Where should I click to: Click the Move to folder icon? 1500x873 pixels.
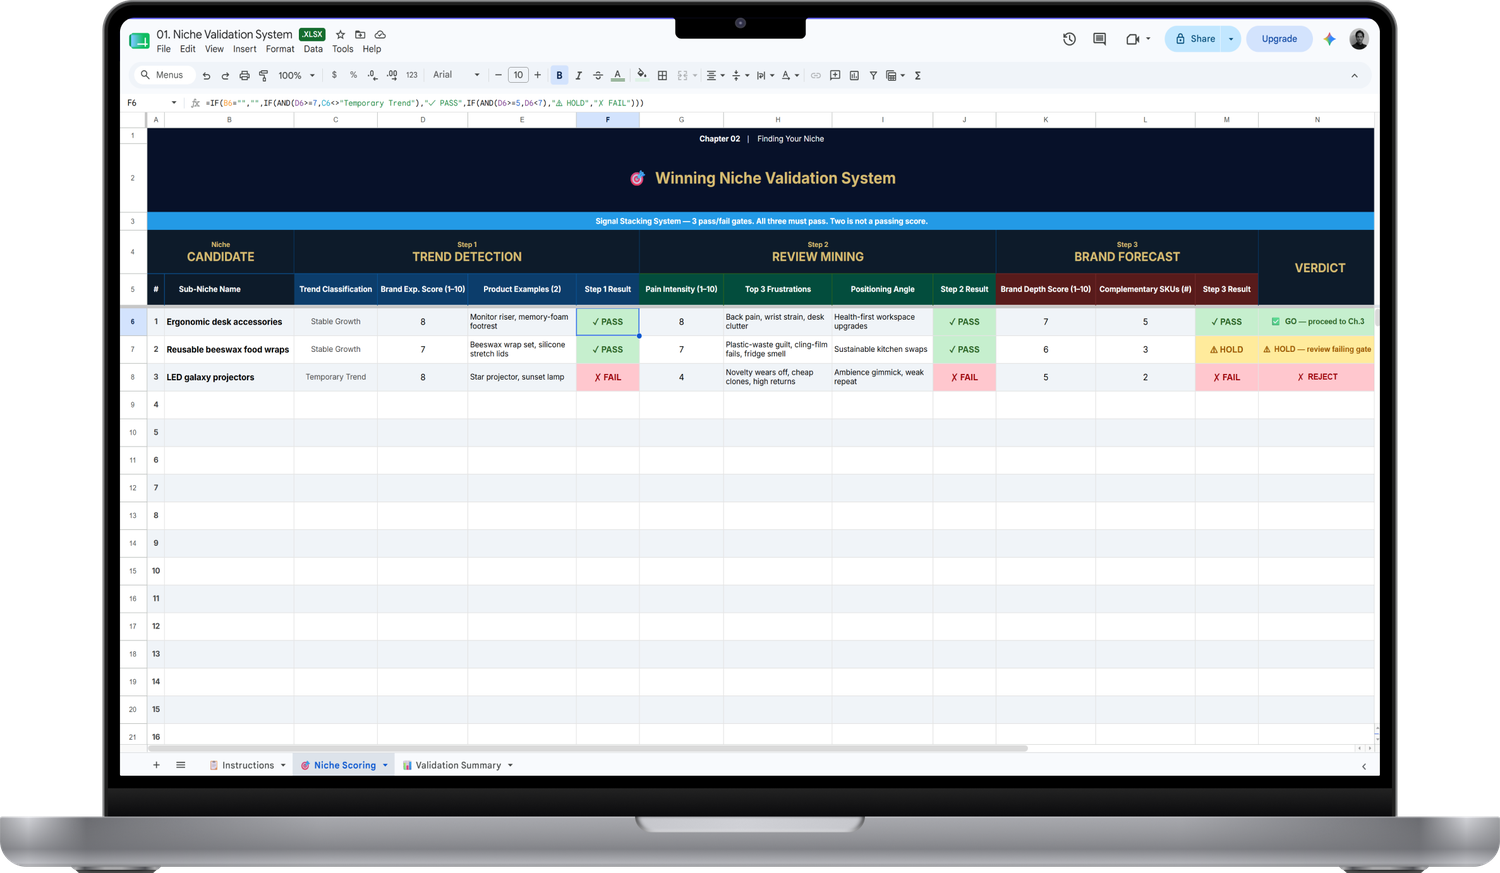click(360, 34)
